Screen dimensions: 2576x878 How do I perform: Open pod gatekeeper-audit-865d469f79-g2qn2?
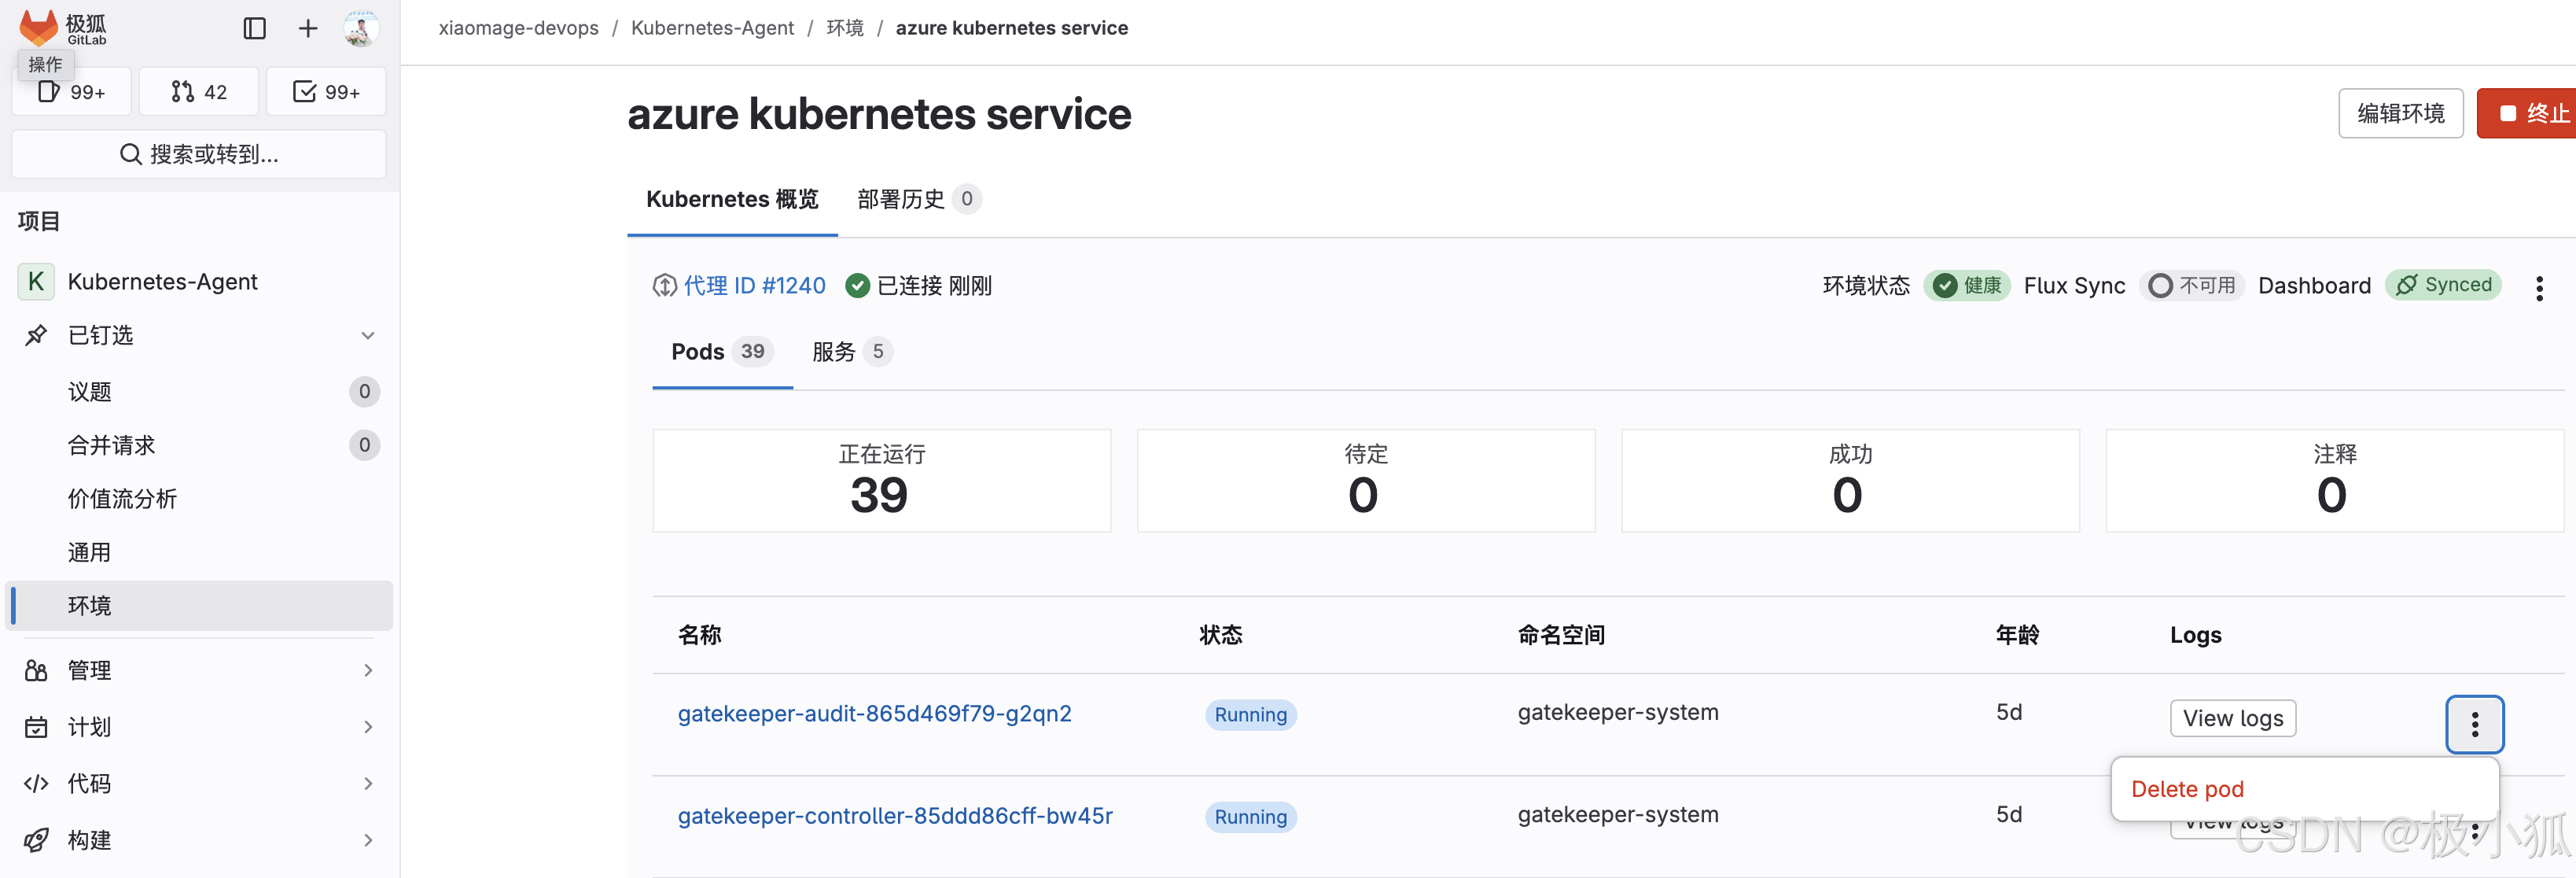(874, 714)
